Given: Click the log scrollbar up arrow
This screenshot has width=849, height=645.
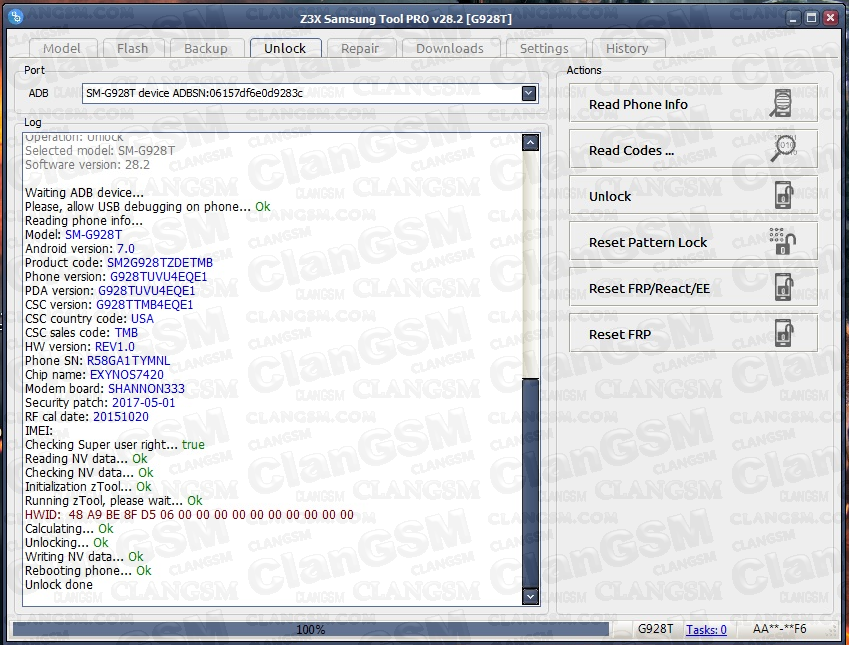Looking at the screenshot, I should click(530, 143).
